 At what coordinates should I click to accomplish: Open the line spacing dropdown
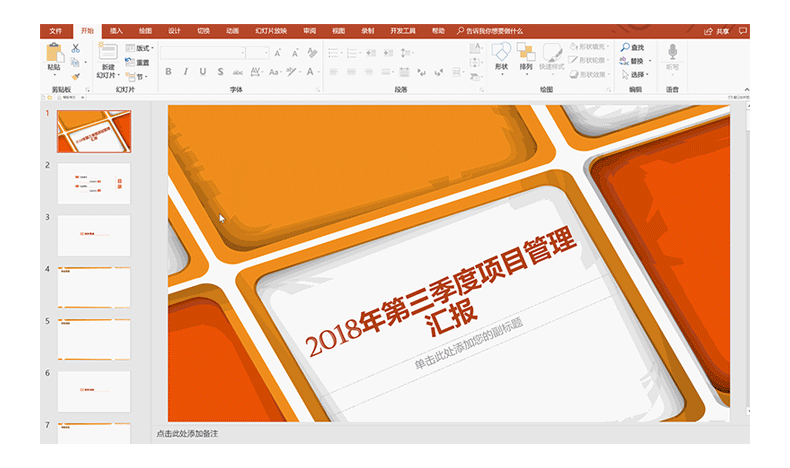tap(406, 53)
